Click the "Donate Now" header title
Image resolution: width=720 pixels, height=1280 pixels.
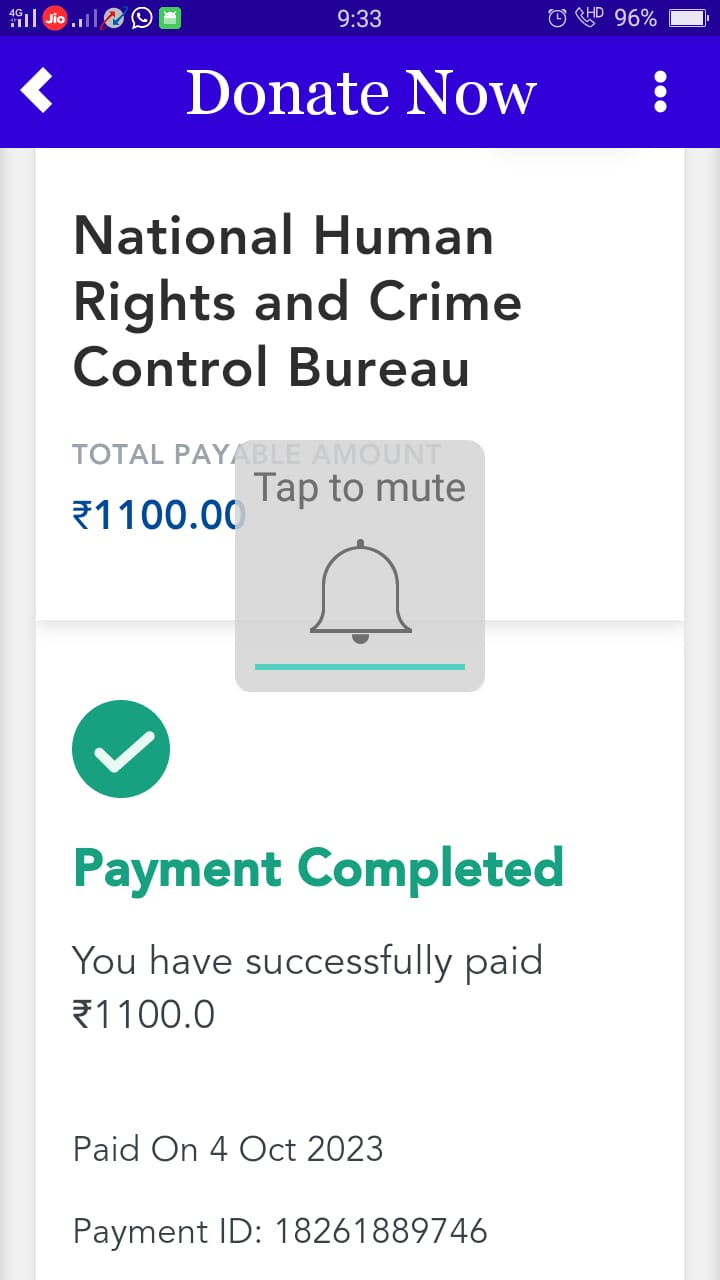click(x=361, y=92)
